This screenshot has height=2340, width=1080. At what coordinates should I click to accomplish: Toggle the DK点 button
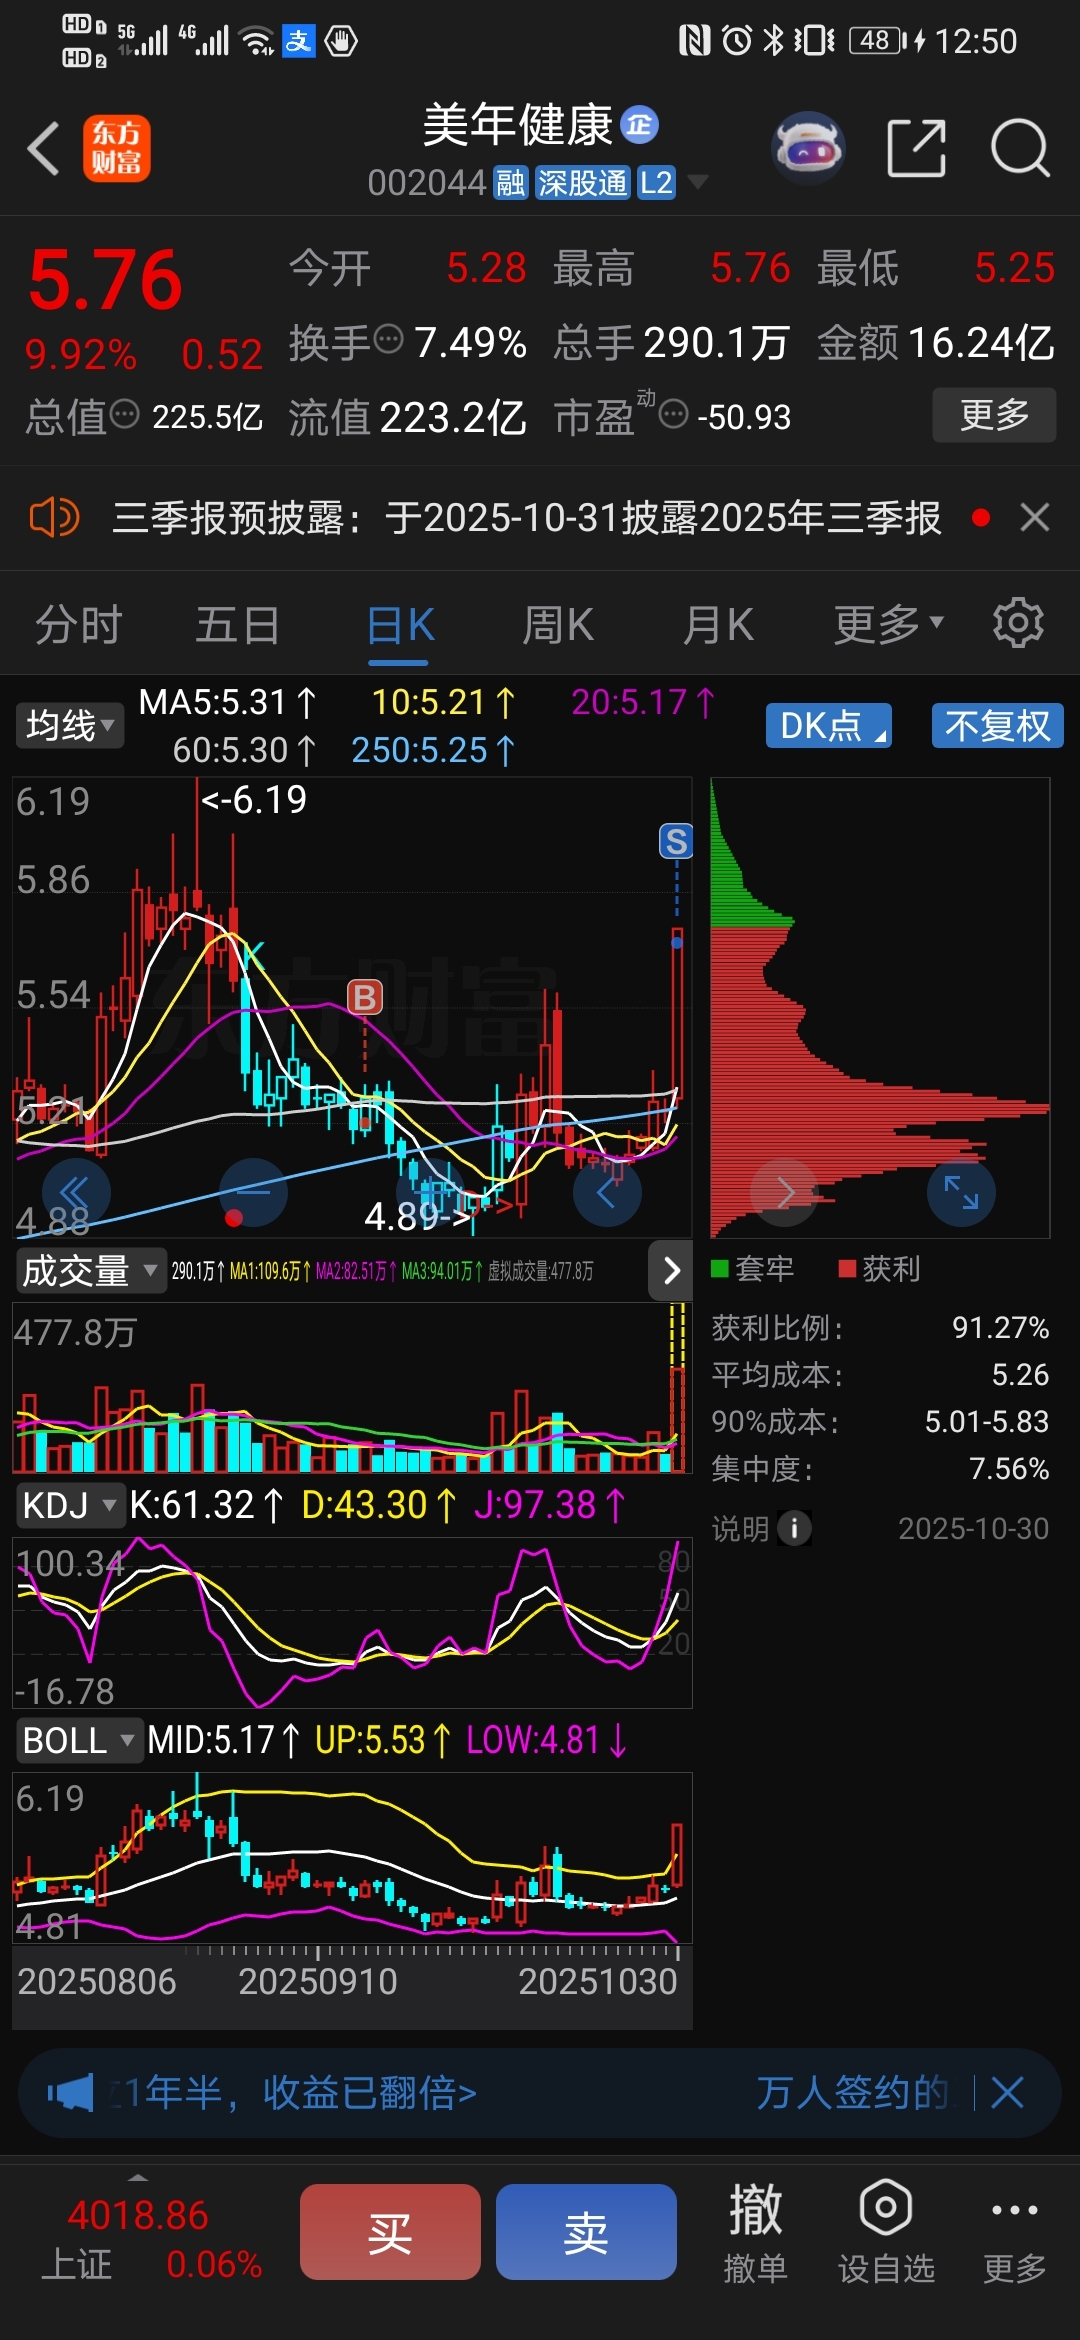(x=829, y=725)
